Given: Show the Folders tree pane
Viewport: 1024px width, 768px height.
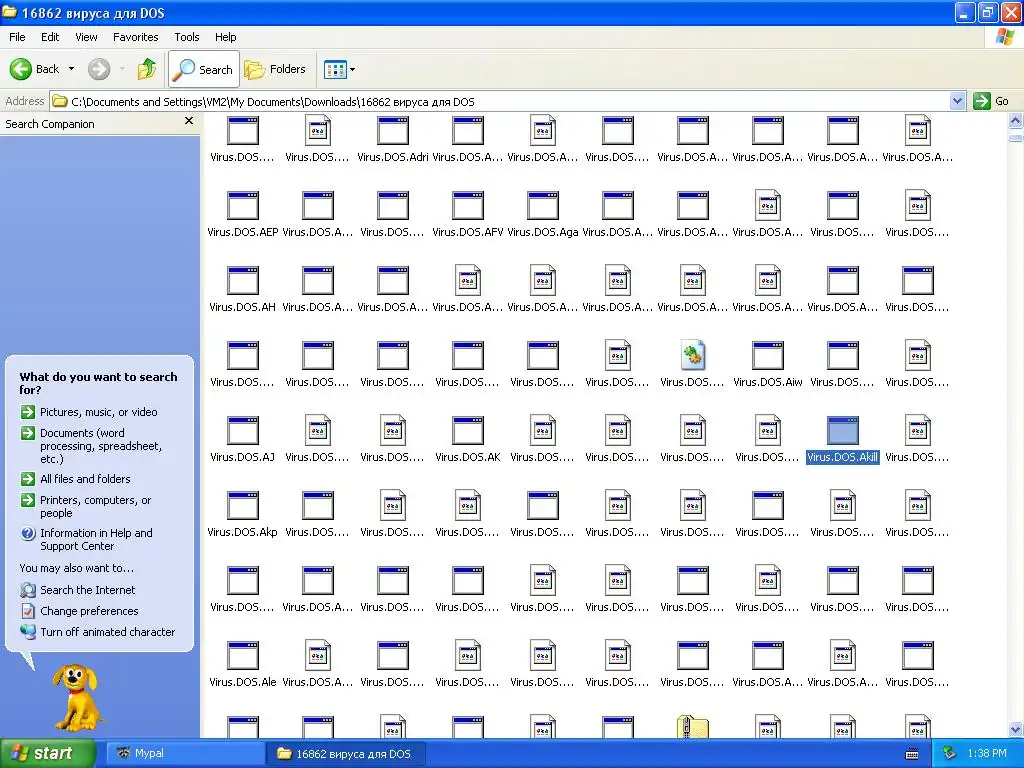Looking at the screenshot, I should point(274,69).
